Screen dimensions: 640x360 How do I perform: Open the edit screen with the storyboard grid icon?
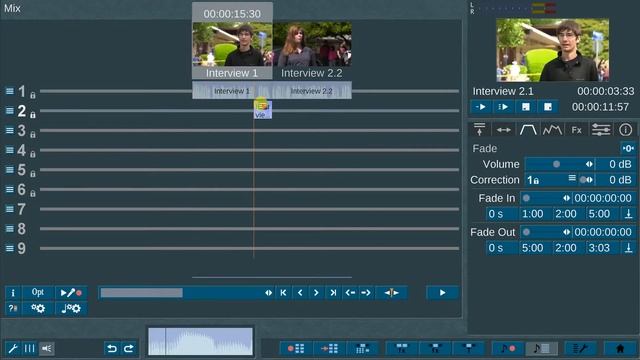362,348
